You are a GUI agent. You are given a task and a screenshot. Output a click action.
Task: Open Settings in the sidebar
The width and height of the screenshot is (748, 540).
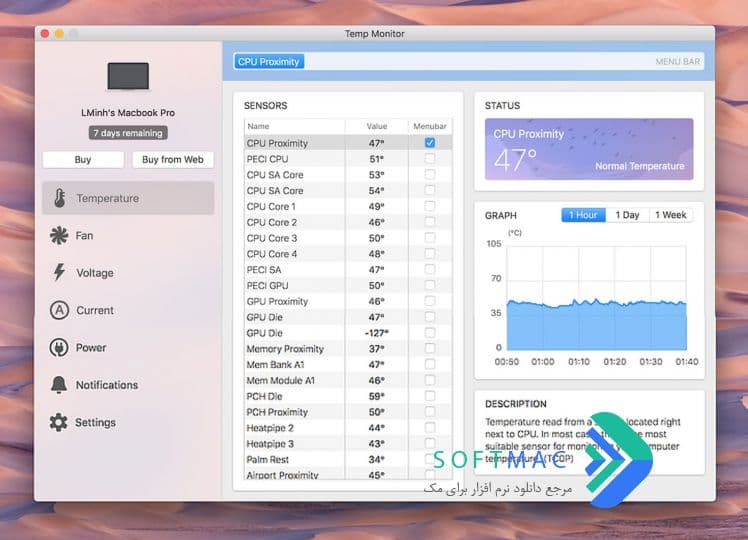click(128, 422)
